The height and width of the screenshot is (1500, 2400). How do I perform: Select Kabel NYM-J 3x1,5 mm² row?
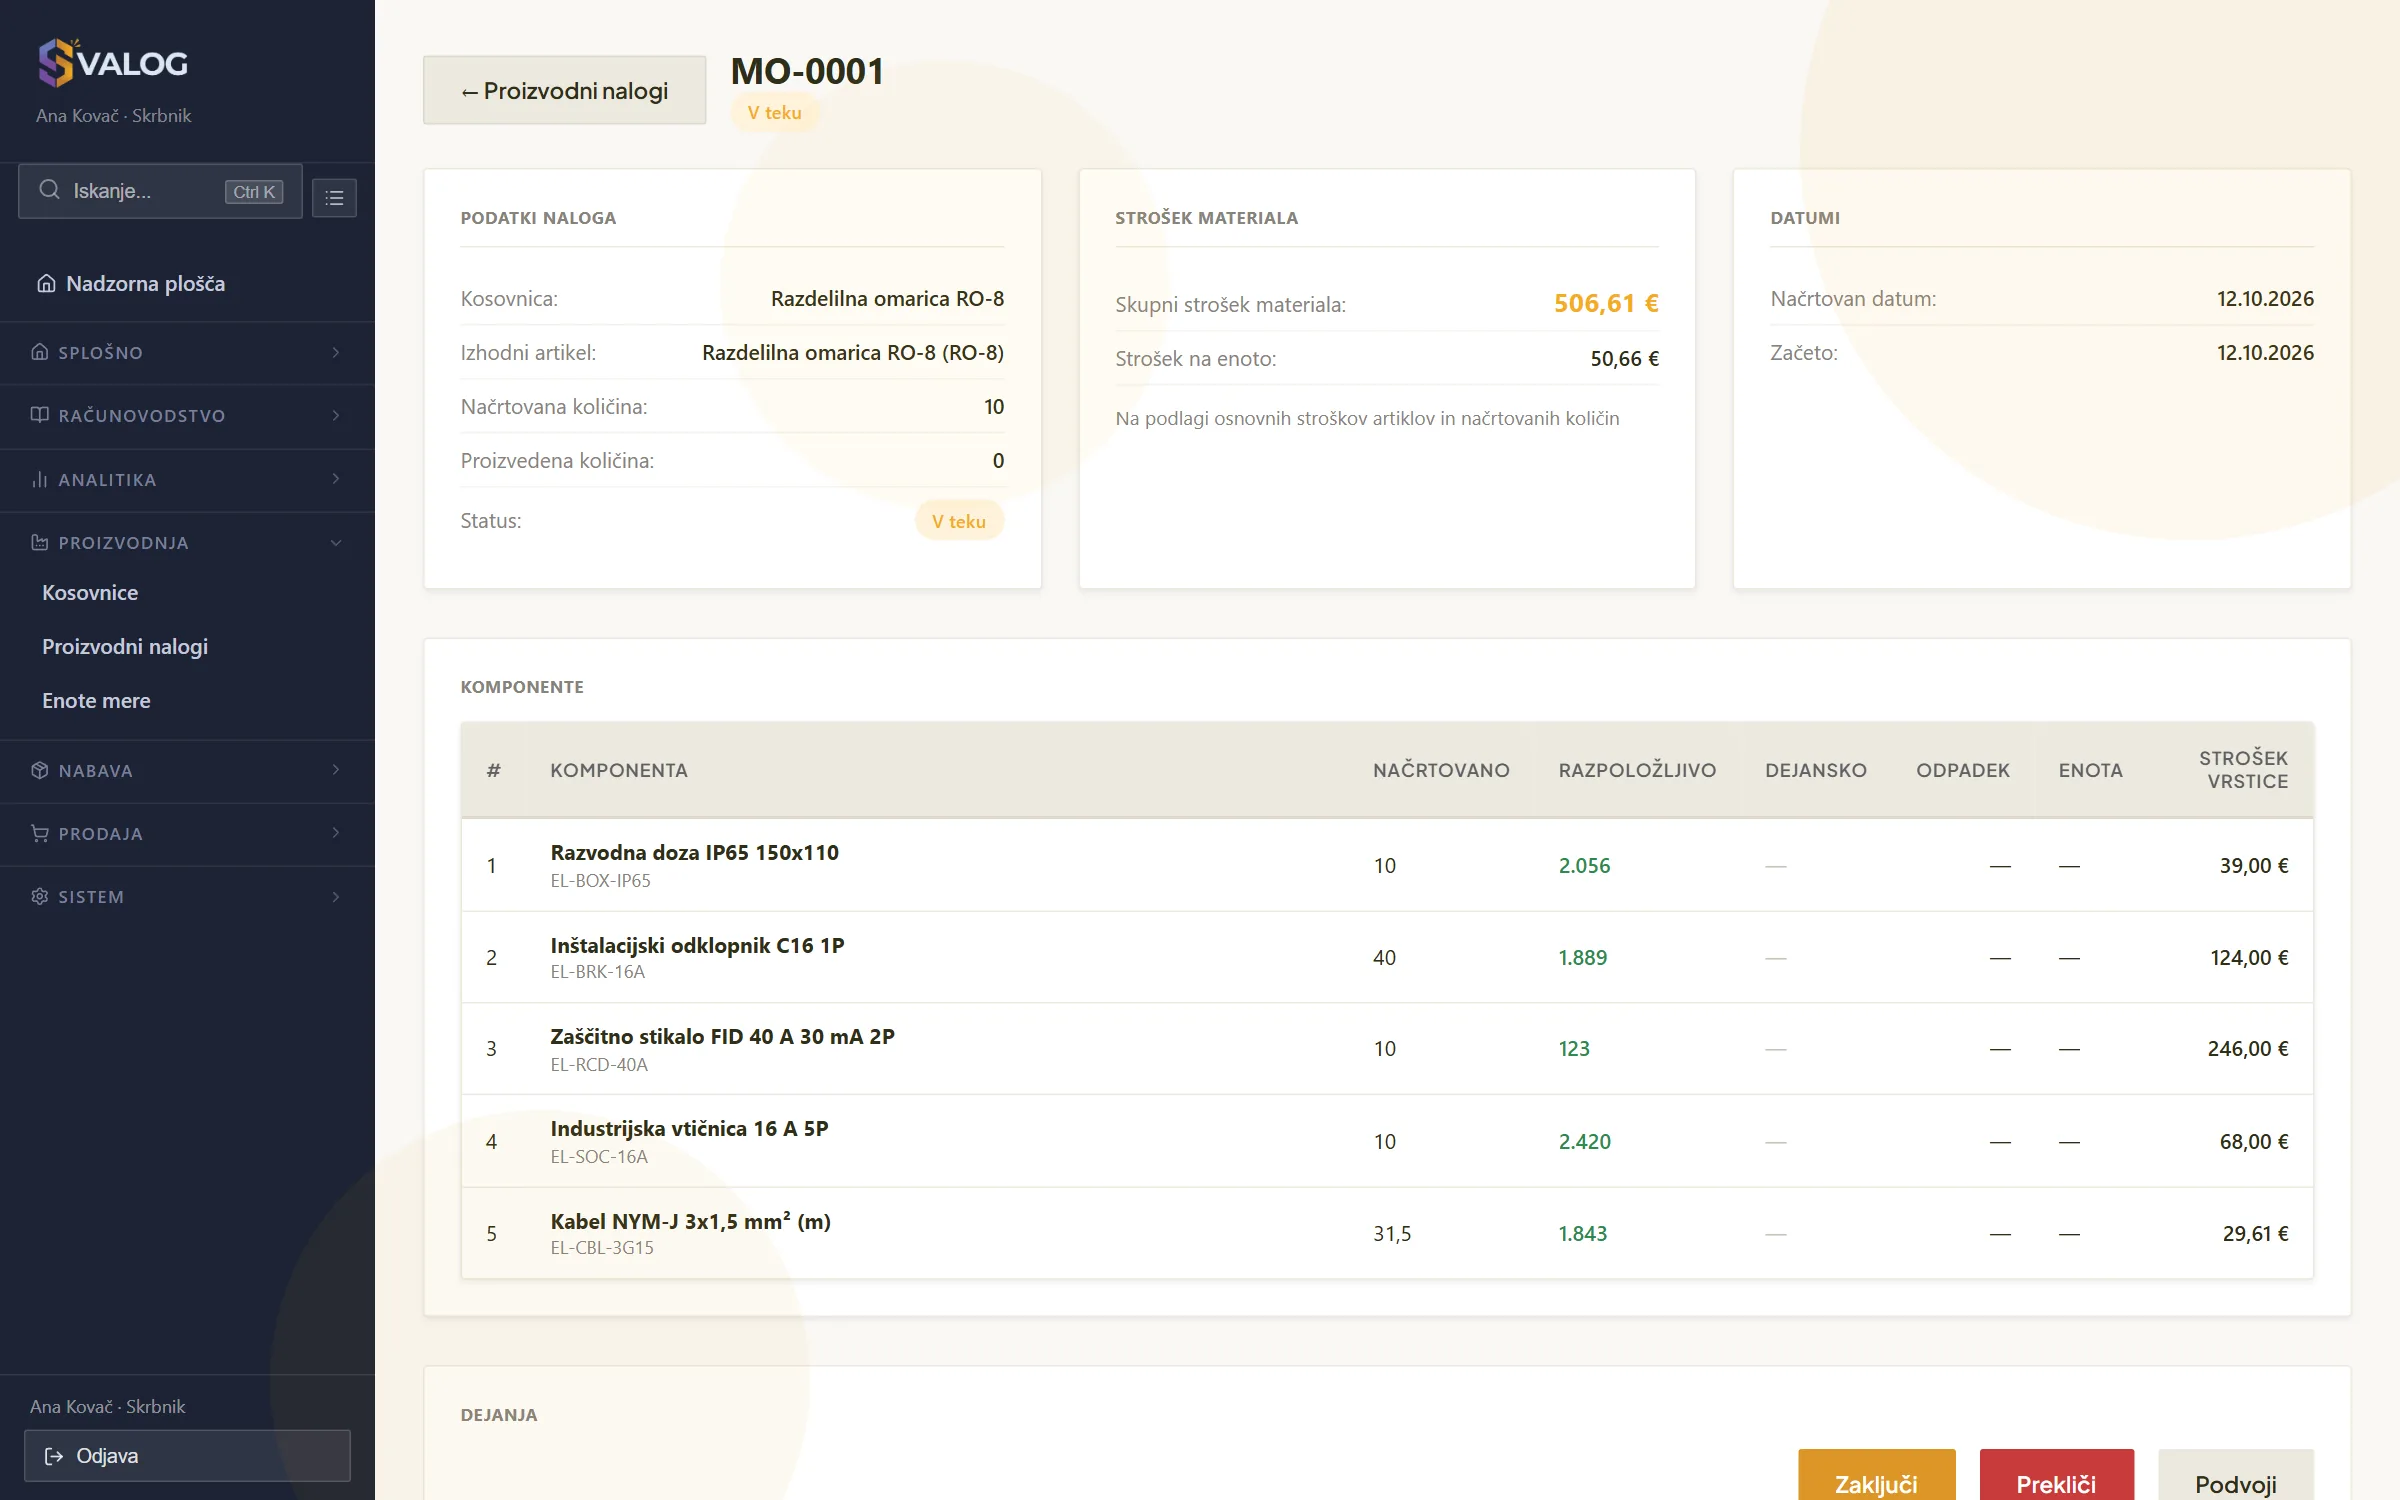tap(1387, 1233)
